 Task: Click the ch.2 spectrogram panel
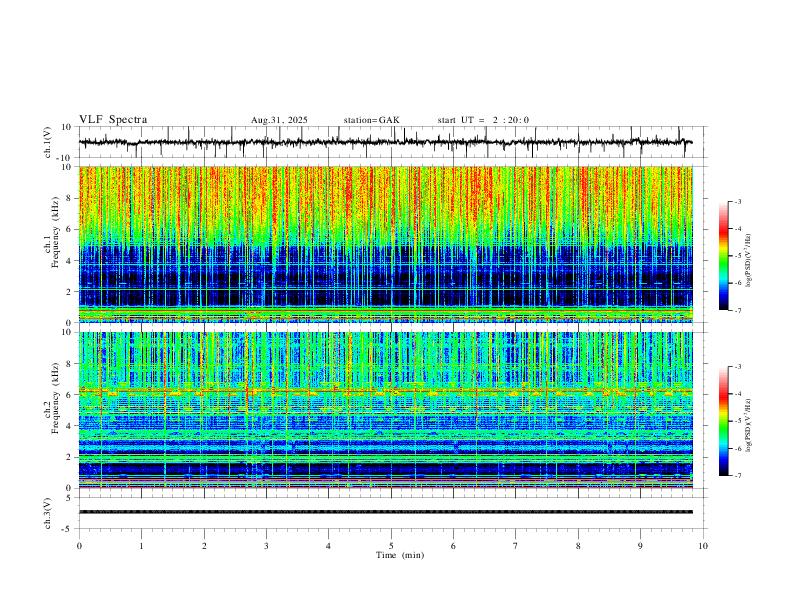pyautogui.click(x=385, y=410)
